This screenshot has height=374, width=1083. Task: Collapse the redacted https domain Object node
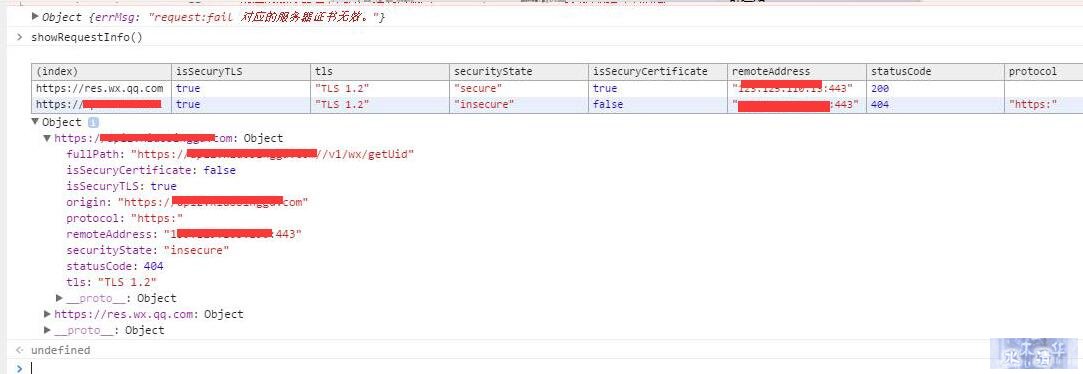[47, 138]
